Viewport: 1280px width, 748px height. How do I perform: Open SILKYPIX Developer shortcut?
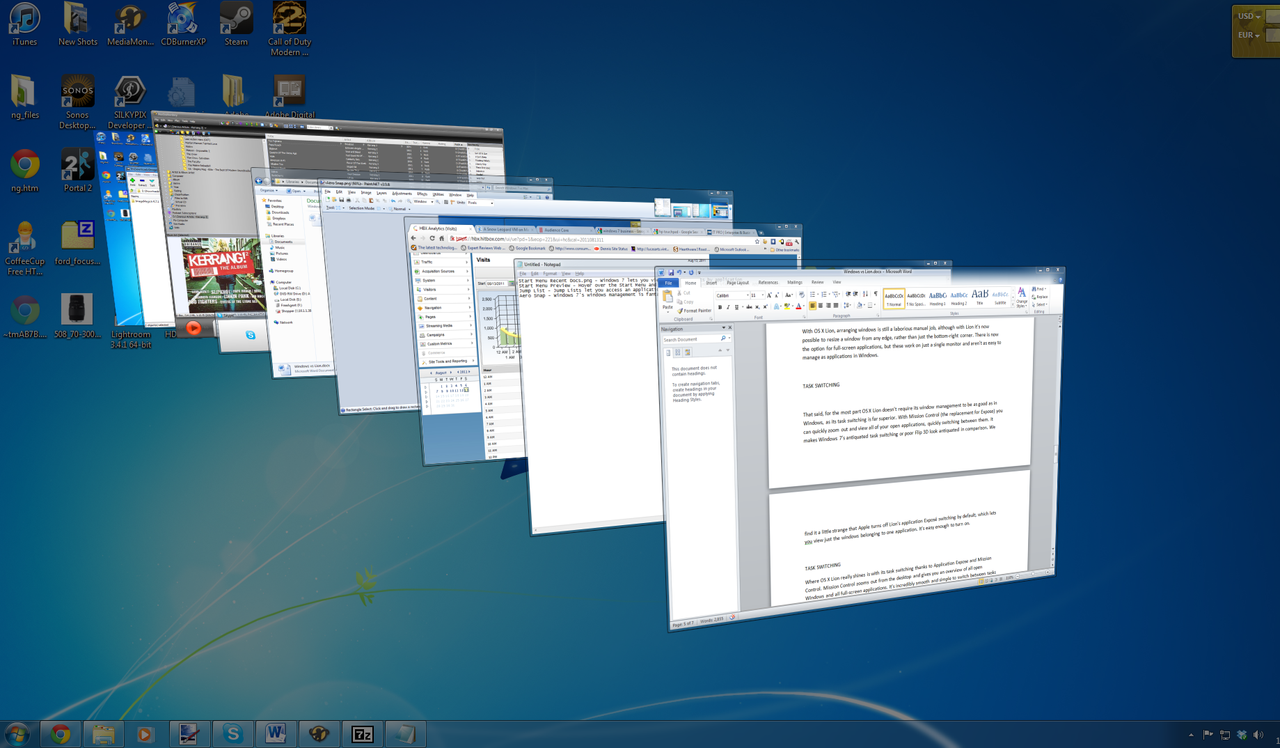(130, 102)
